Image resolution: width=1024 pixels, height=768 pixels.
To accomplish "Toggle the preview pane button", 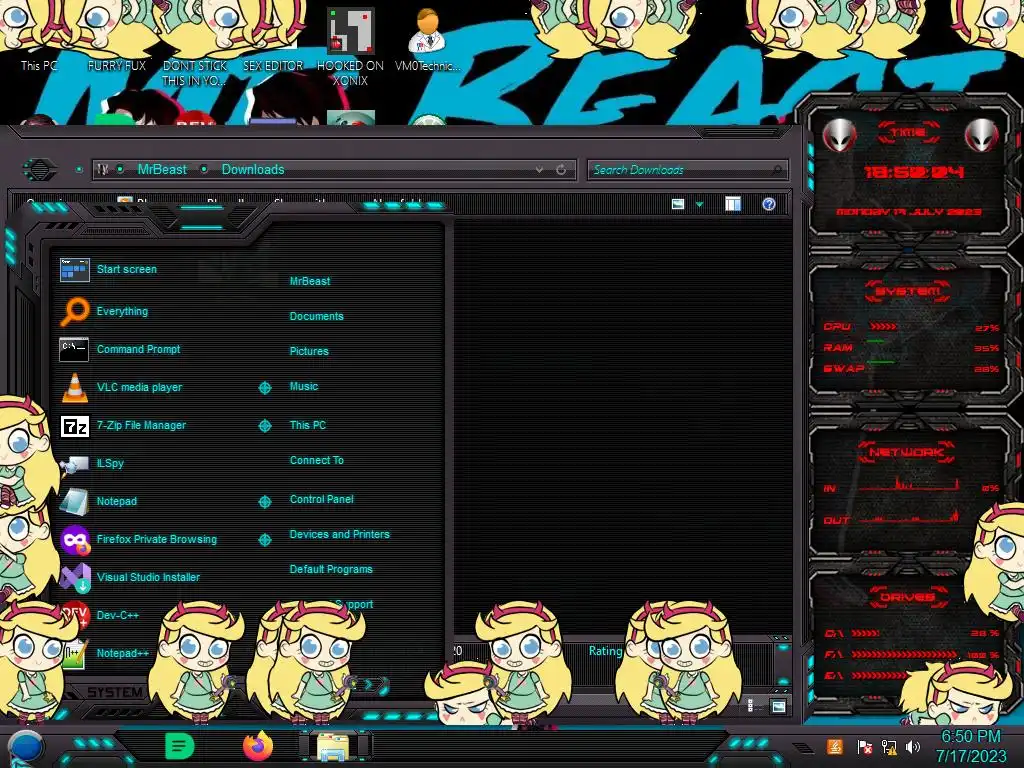I will pos(733,204).
